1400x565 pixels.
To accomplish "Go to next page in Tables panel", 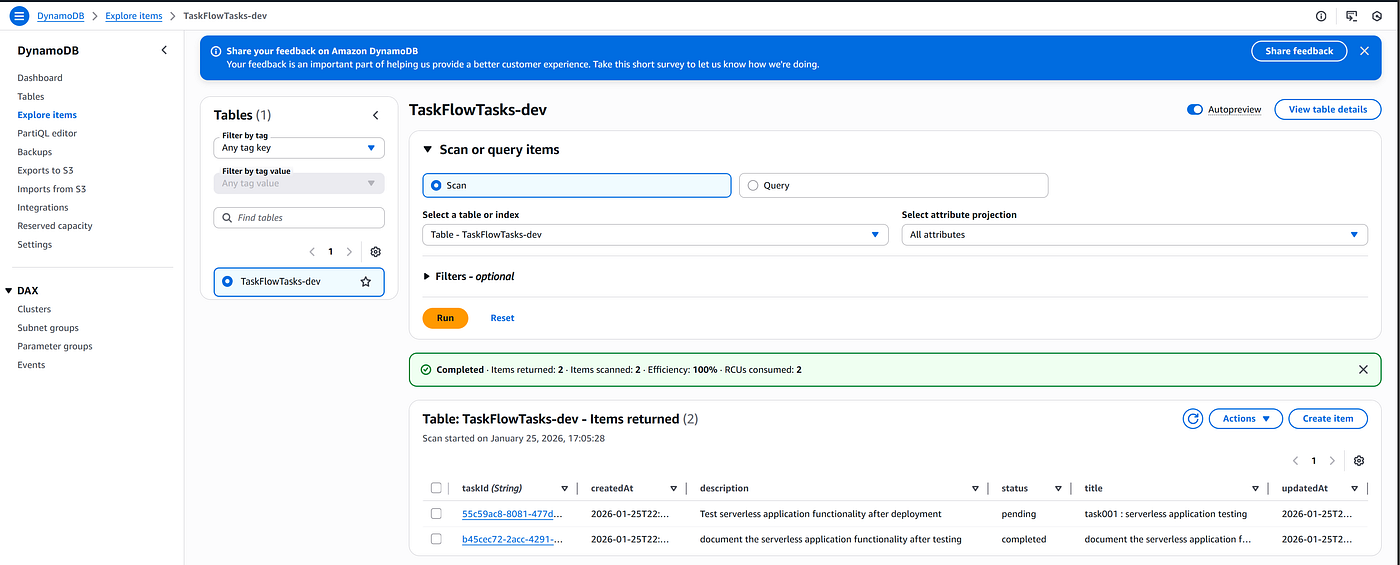I will (x=349, y=252).
